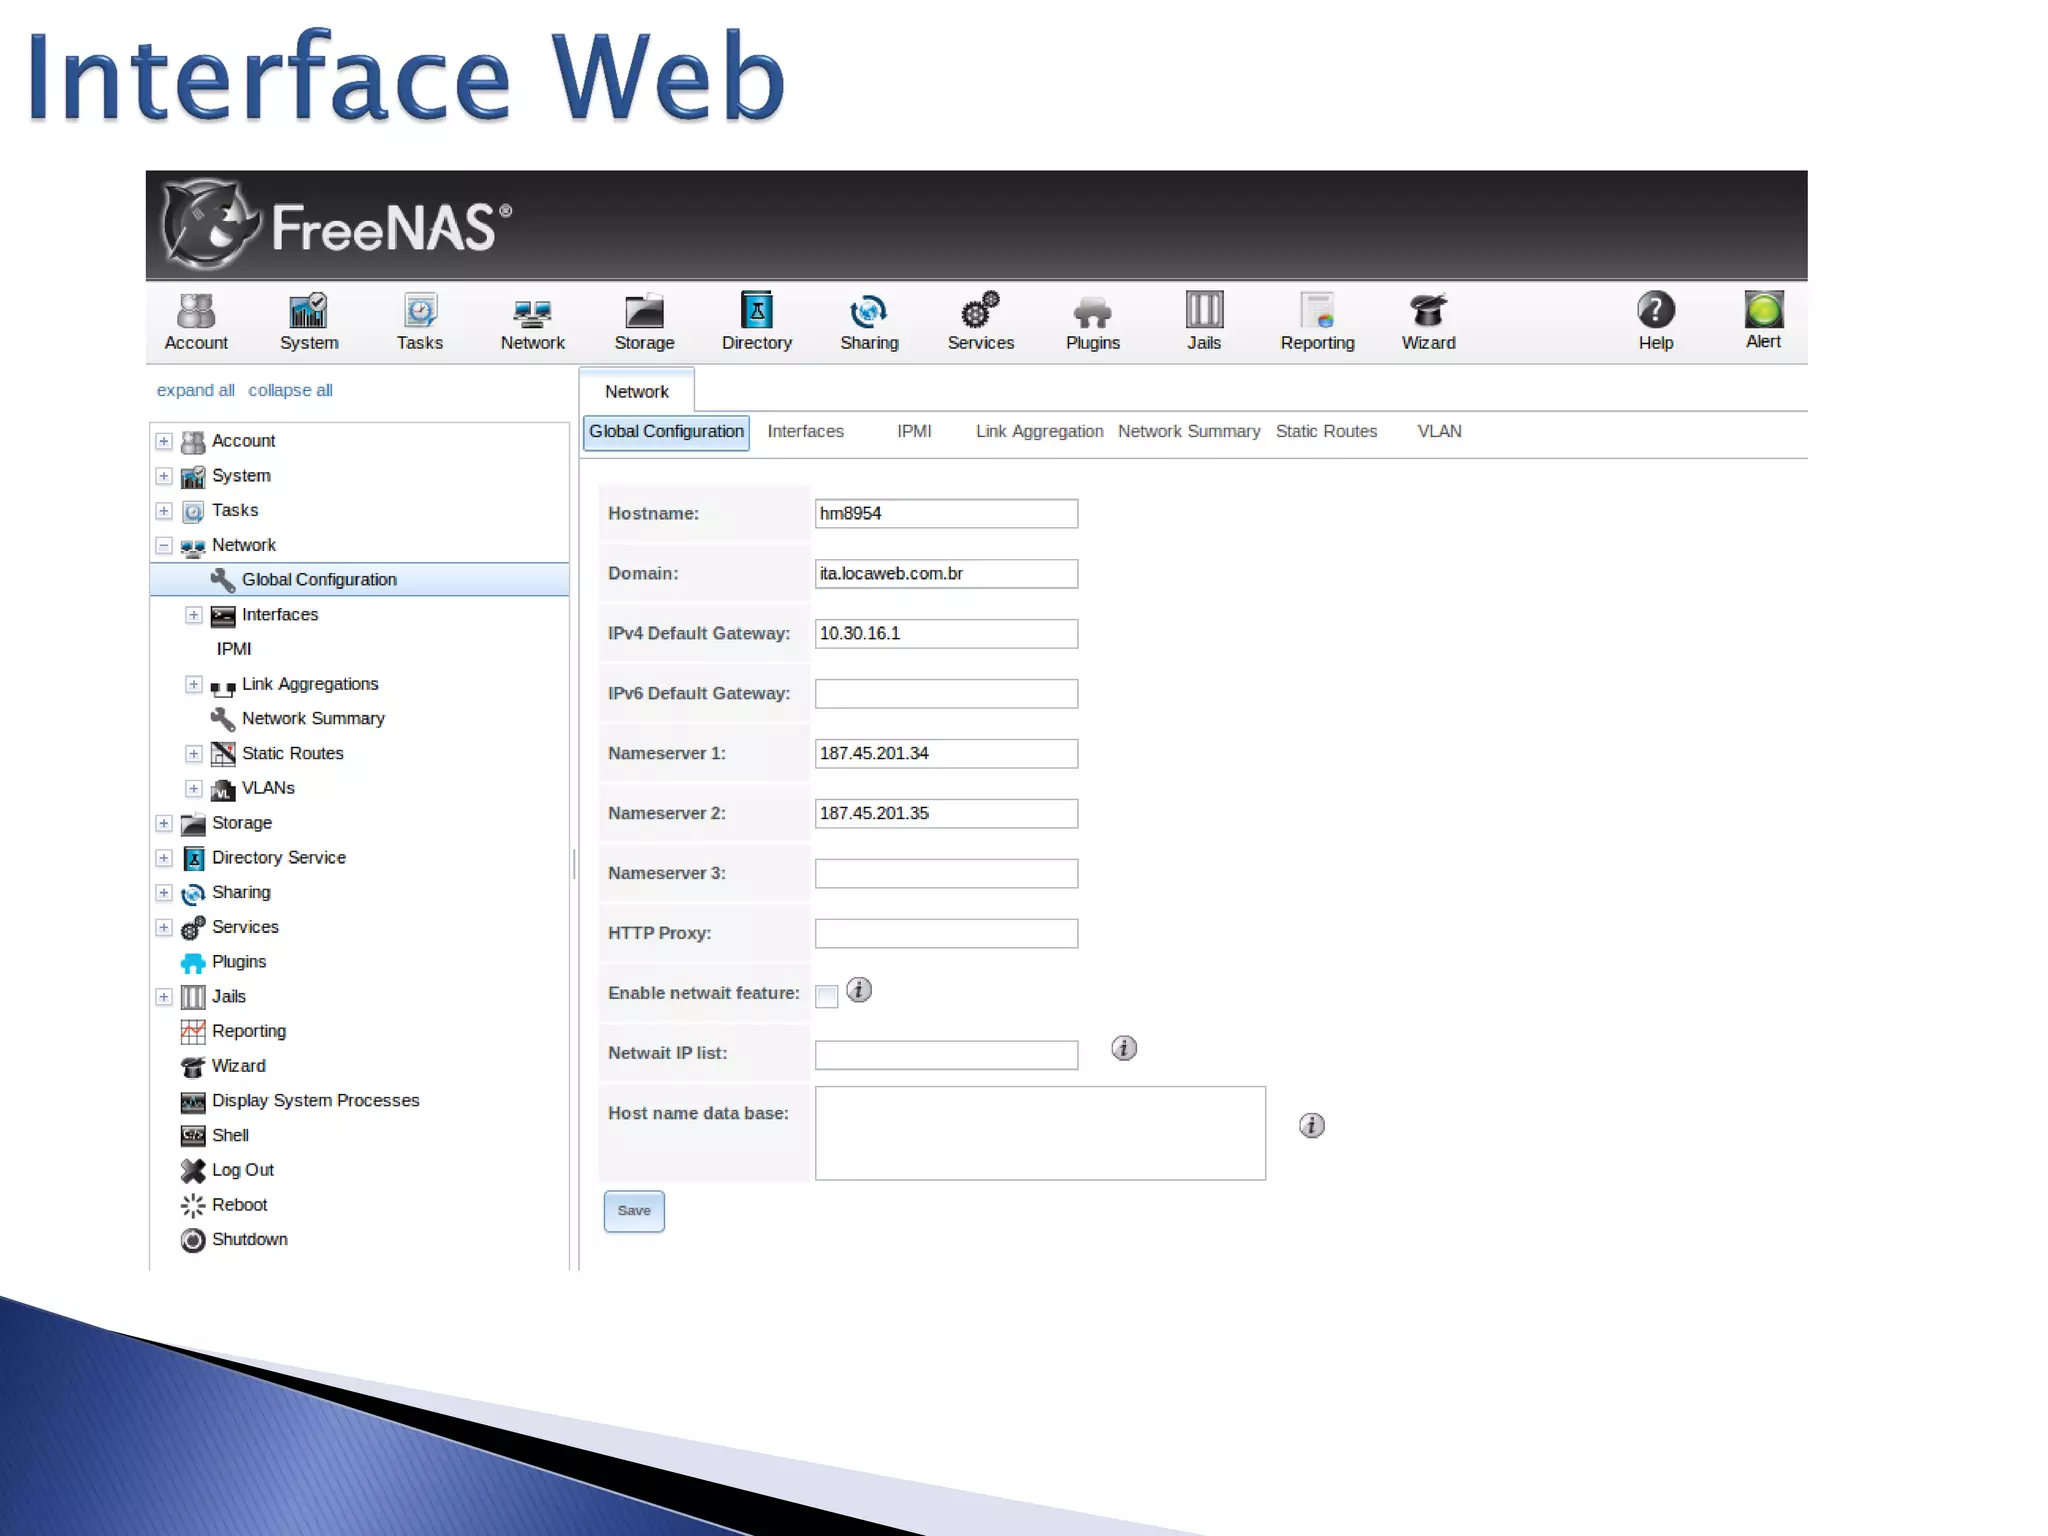
Task: Expand the Static Routes tree node
Action: pos(194,754)
